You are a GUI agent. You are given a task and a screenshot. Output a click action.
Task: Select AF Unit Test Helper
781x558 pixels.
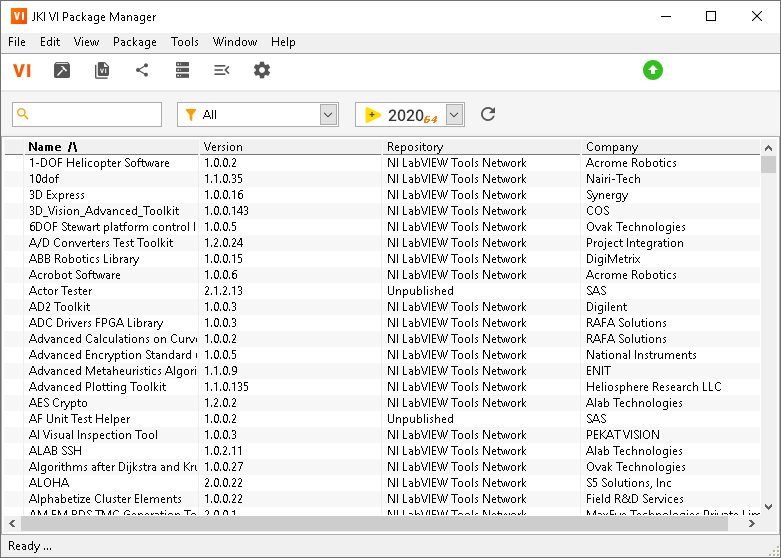pos(383,418)
